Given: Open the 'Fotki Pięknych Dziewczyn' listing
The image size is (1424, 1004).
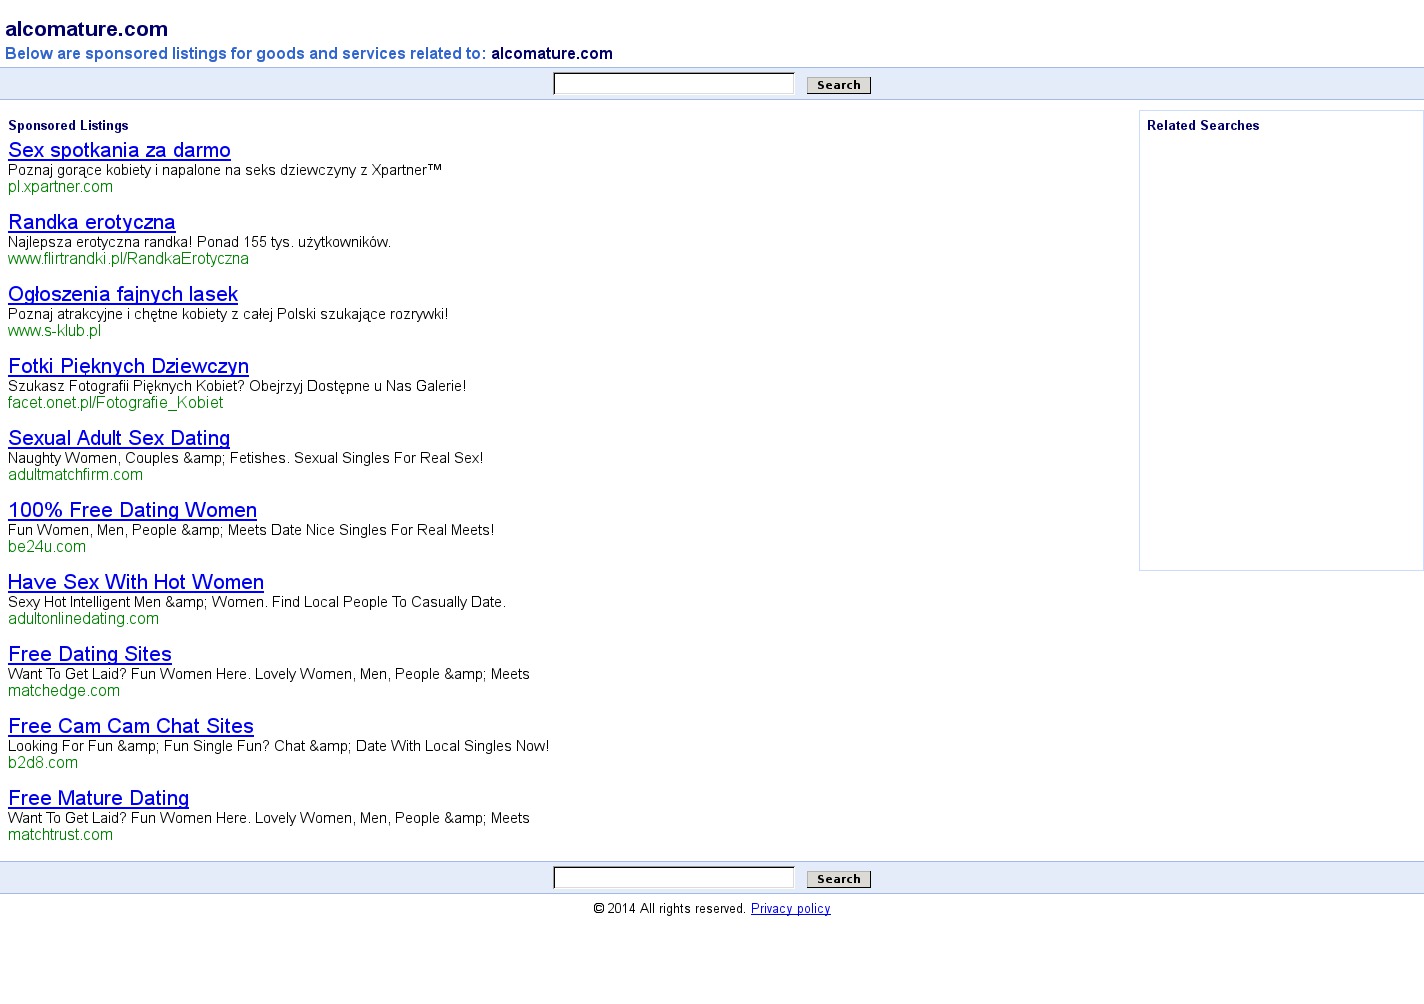Looking at the screenshot, I should click(x=128, y=366).
